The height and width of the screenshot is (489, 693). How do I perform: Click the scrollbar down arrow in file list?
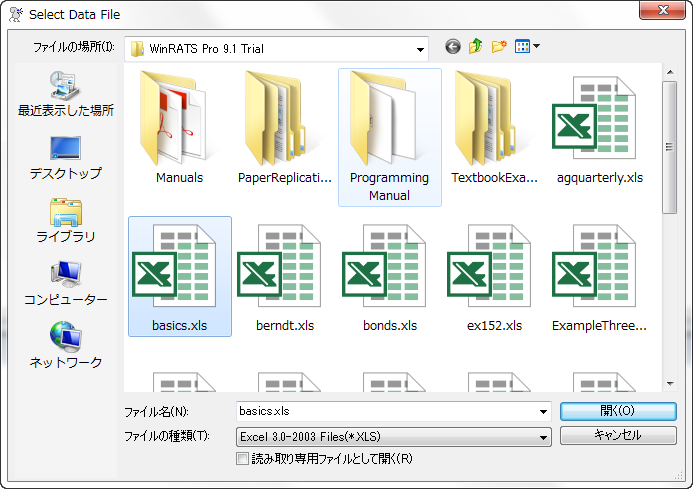670,383
